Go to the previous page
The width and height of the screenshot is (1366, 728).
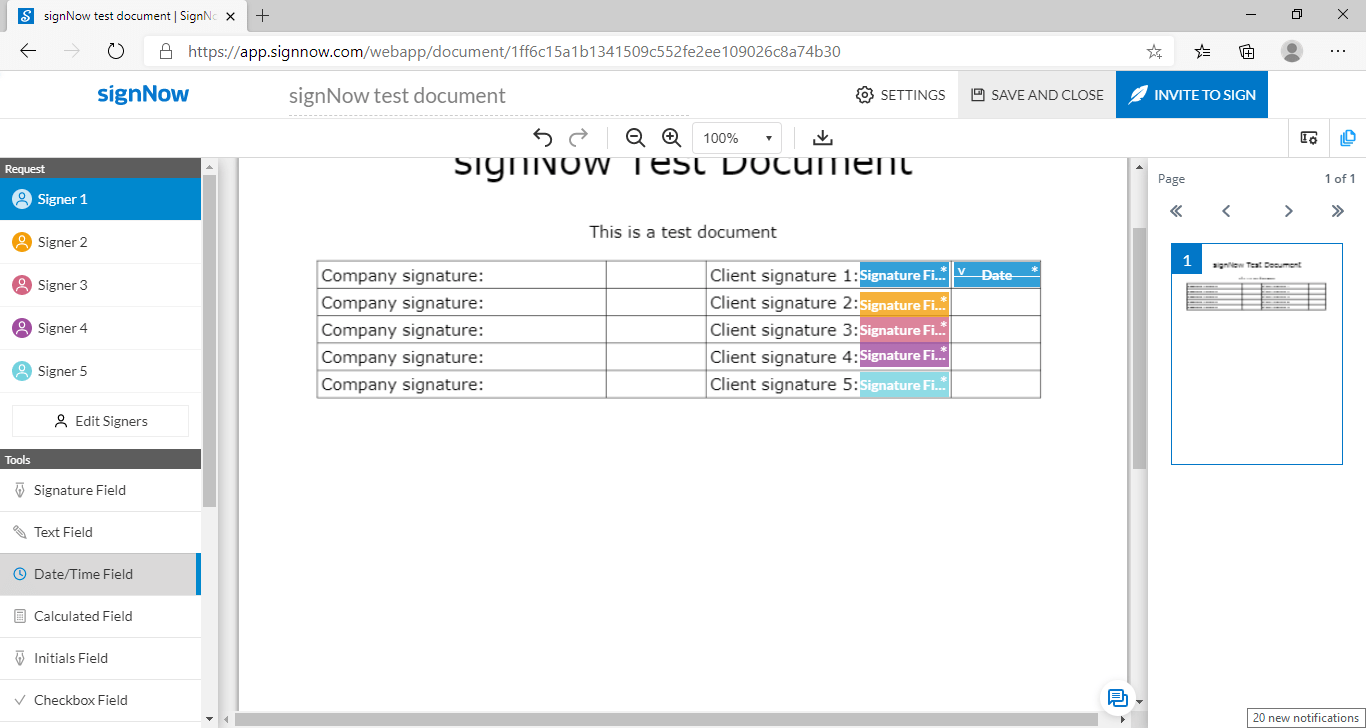pyautogui.click(x=1226, y=211)
